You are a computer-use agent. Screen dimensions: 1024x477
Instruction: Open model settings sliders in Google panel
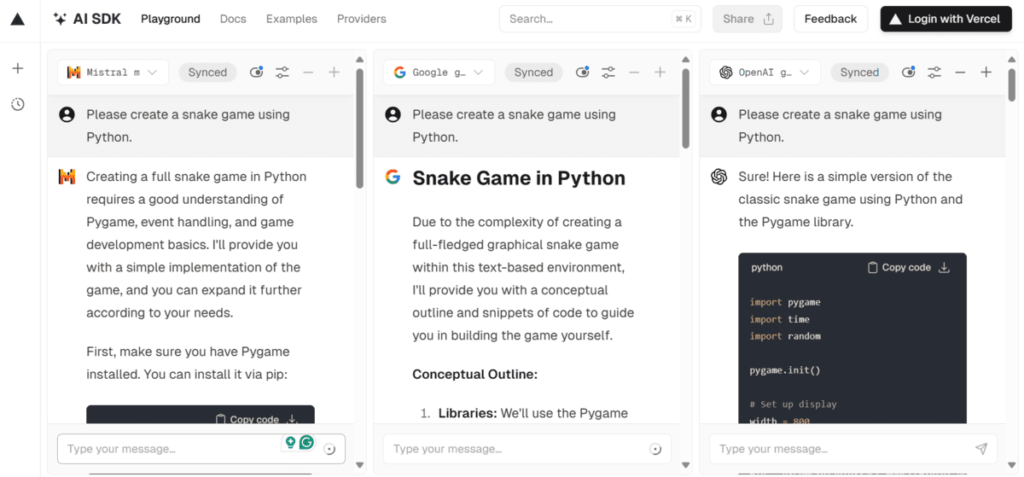(608, 73)
